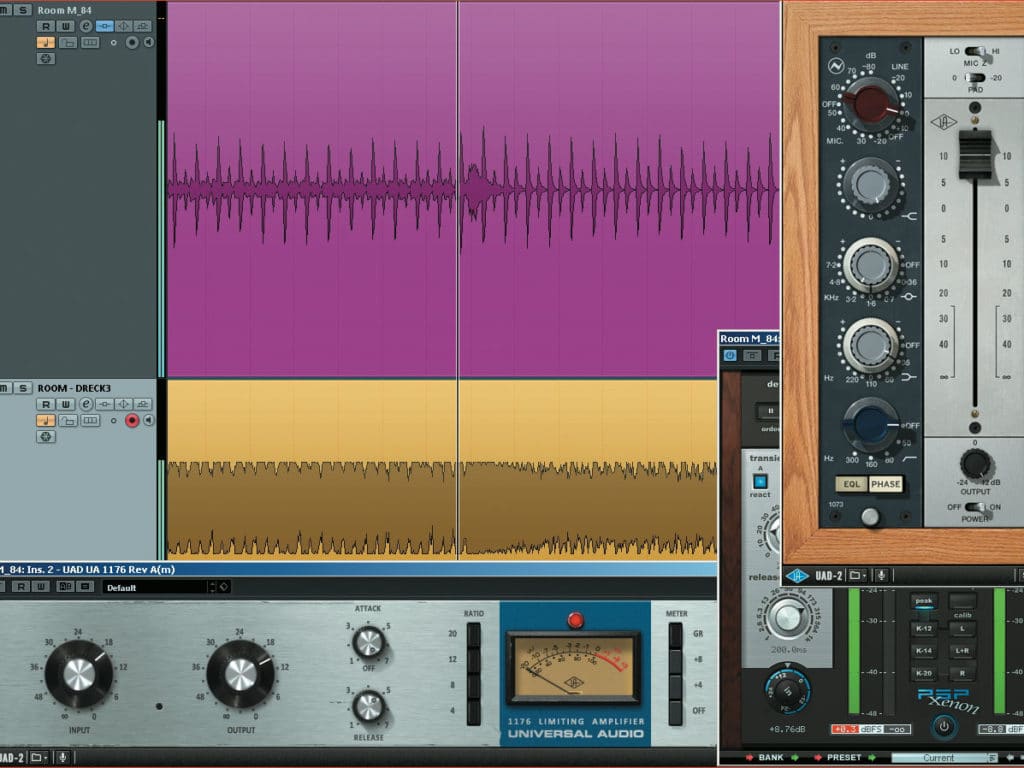Image resolution: width=1024 pixels, height=768 pixels.
Task: Open the Current preset dropdown in PSP Xenon
Action: (944, 758)
